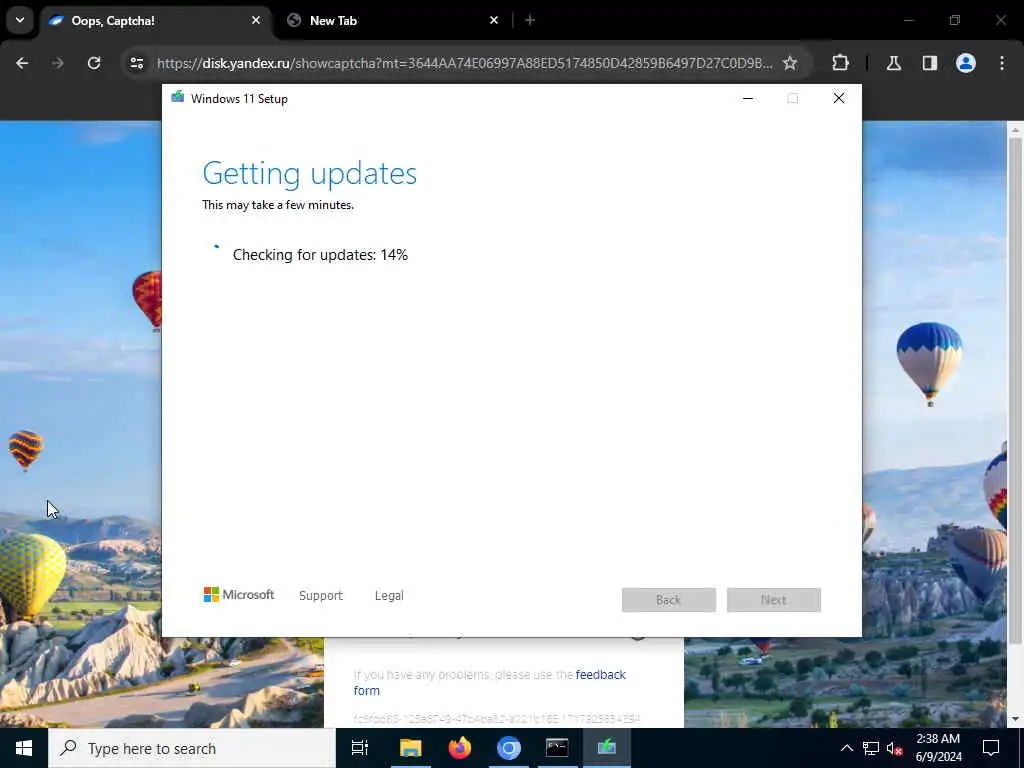
Task: Bookmark this page with the star
Action: coord(790,63)
